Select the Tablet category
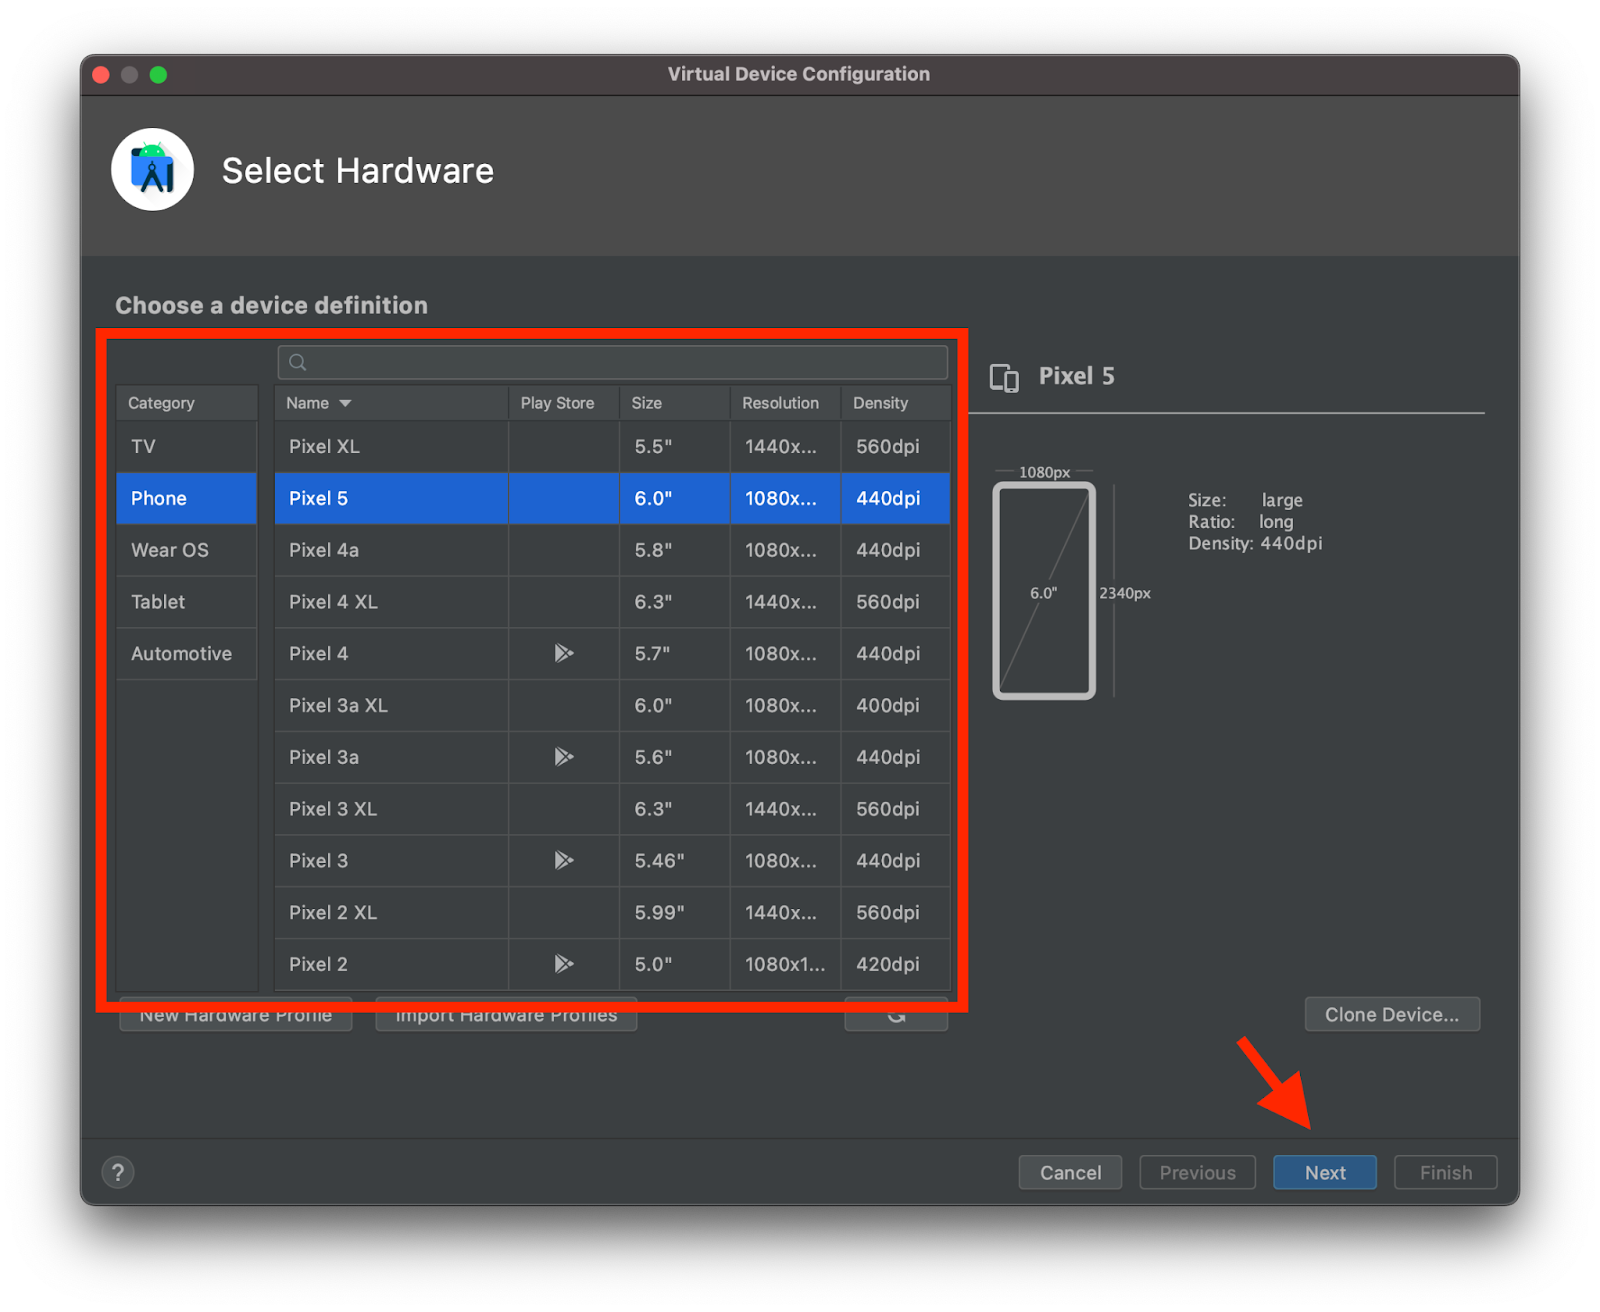Image resolution: width=1600 pixels, height=1312 pixels. tap(186, 602)
